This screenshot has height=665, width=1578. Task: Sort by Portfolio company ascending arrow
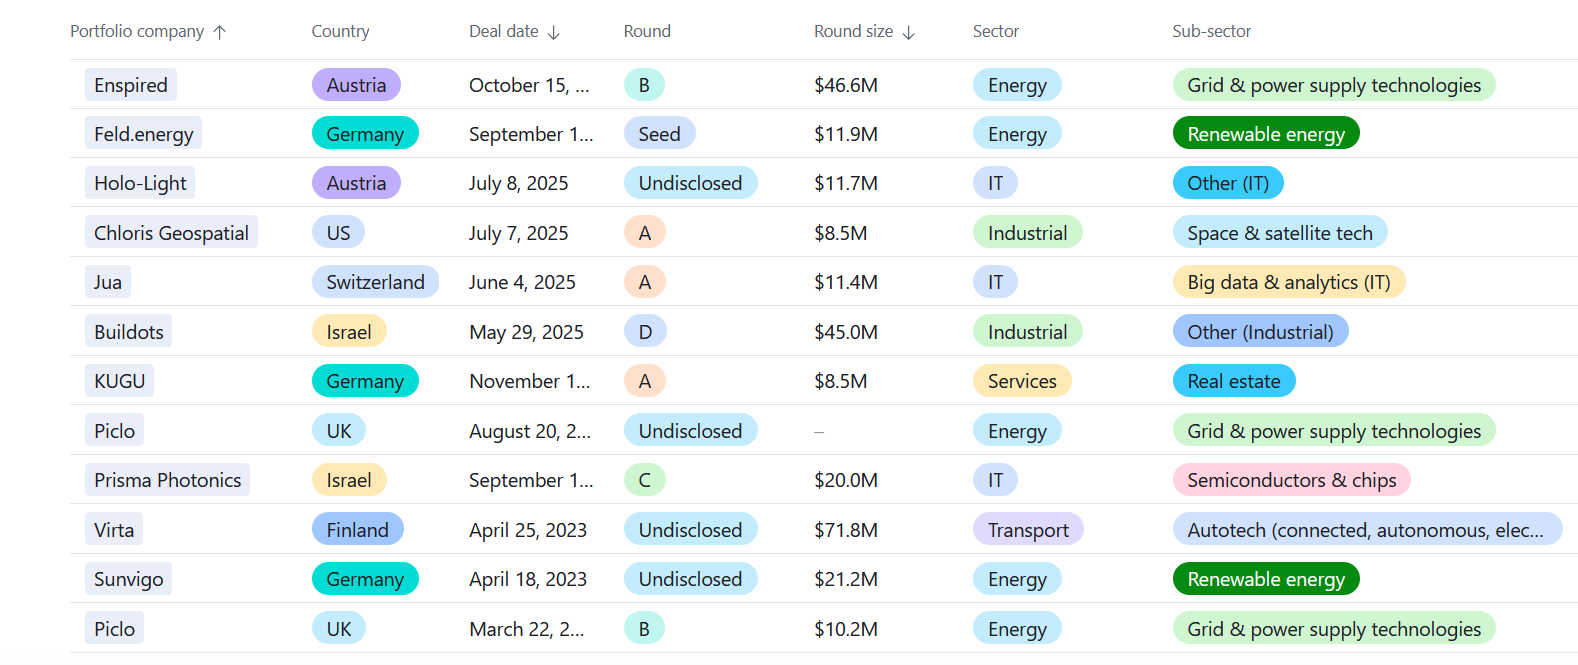220,32
